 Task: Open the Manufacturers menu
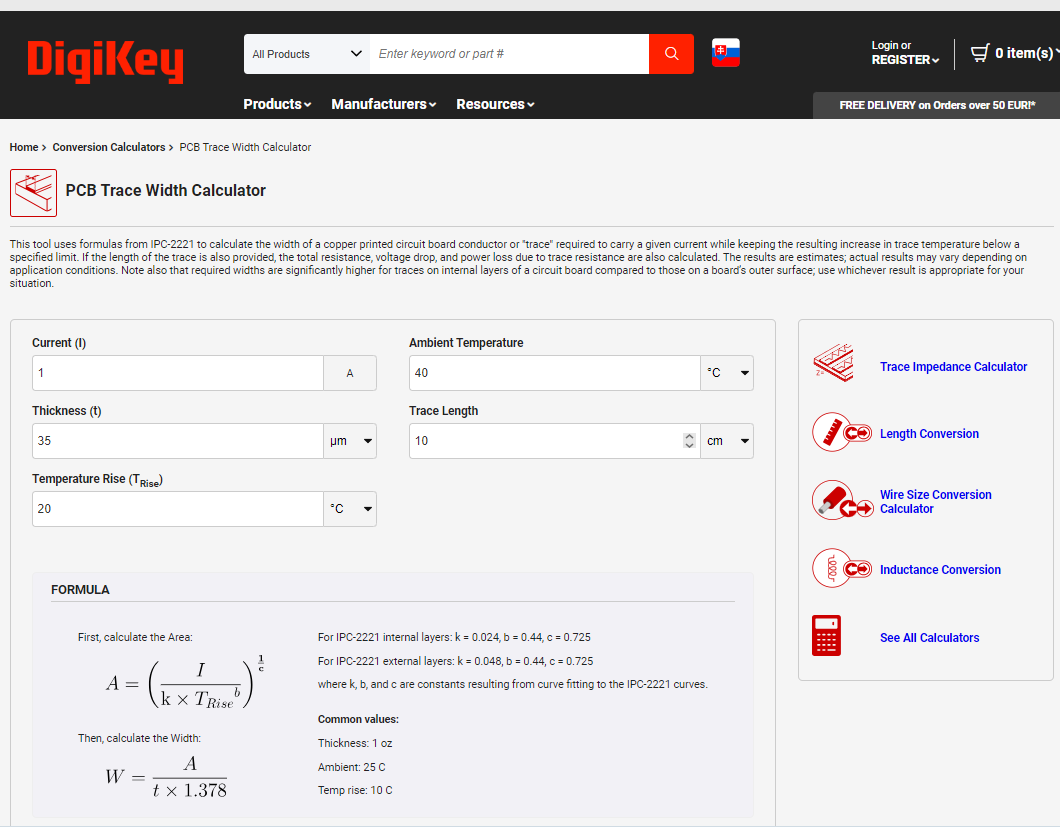pyautogui.click(x=383, y=104)
